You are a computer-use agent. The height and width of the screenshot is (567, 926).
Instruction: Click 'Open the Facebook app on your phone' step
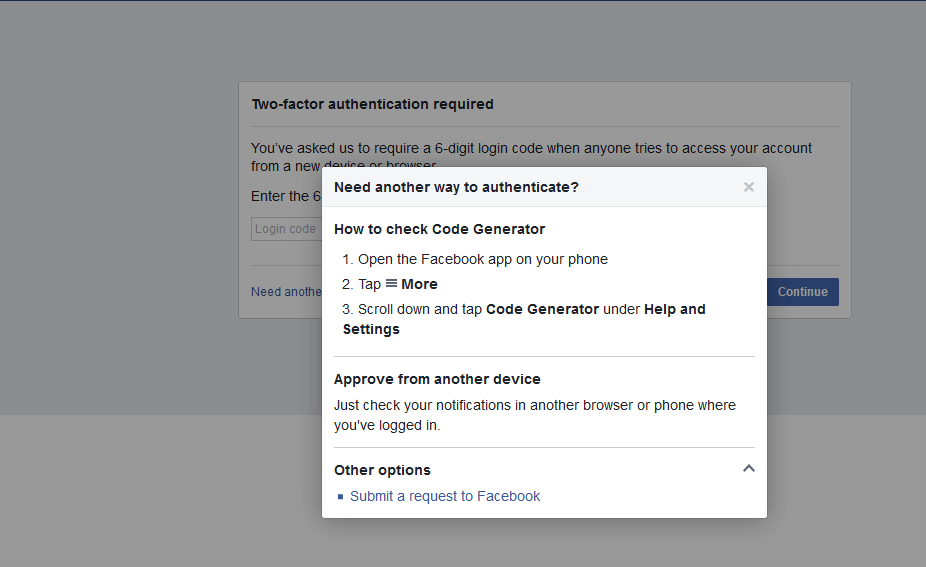482,259
